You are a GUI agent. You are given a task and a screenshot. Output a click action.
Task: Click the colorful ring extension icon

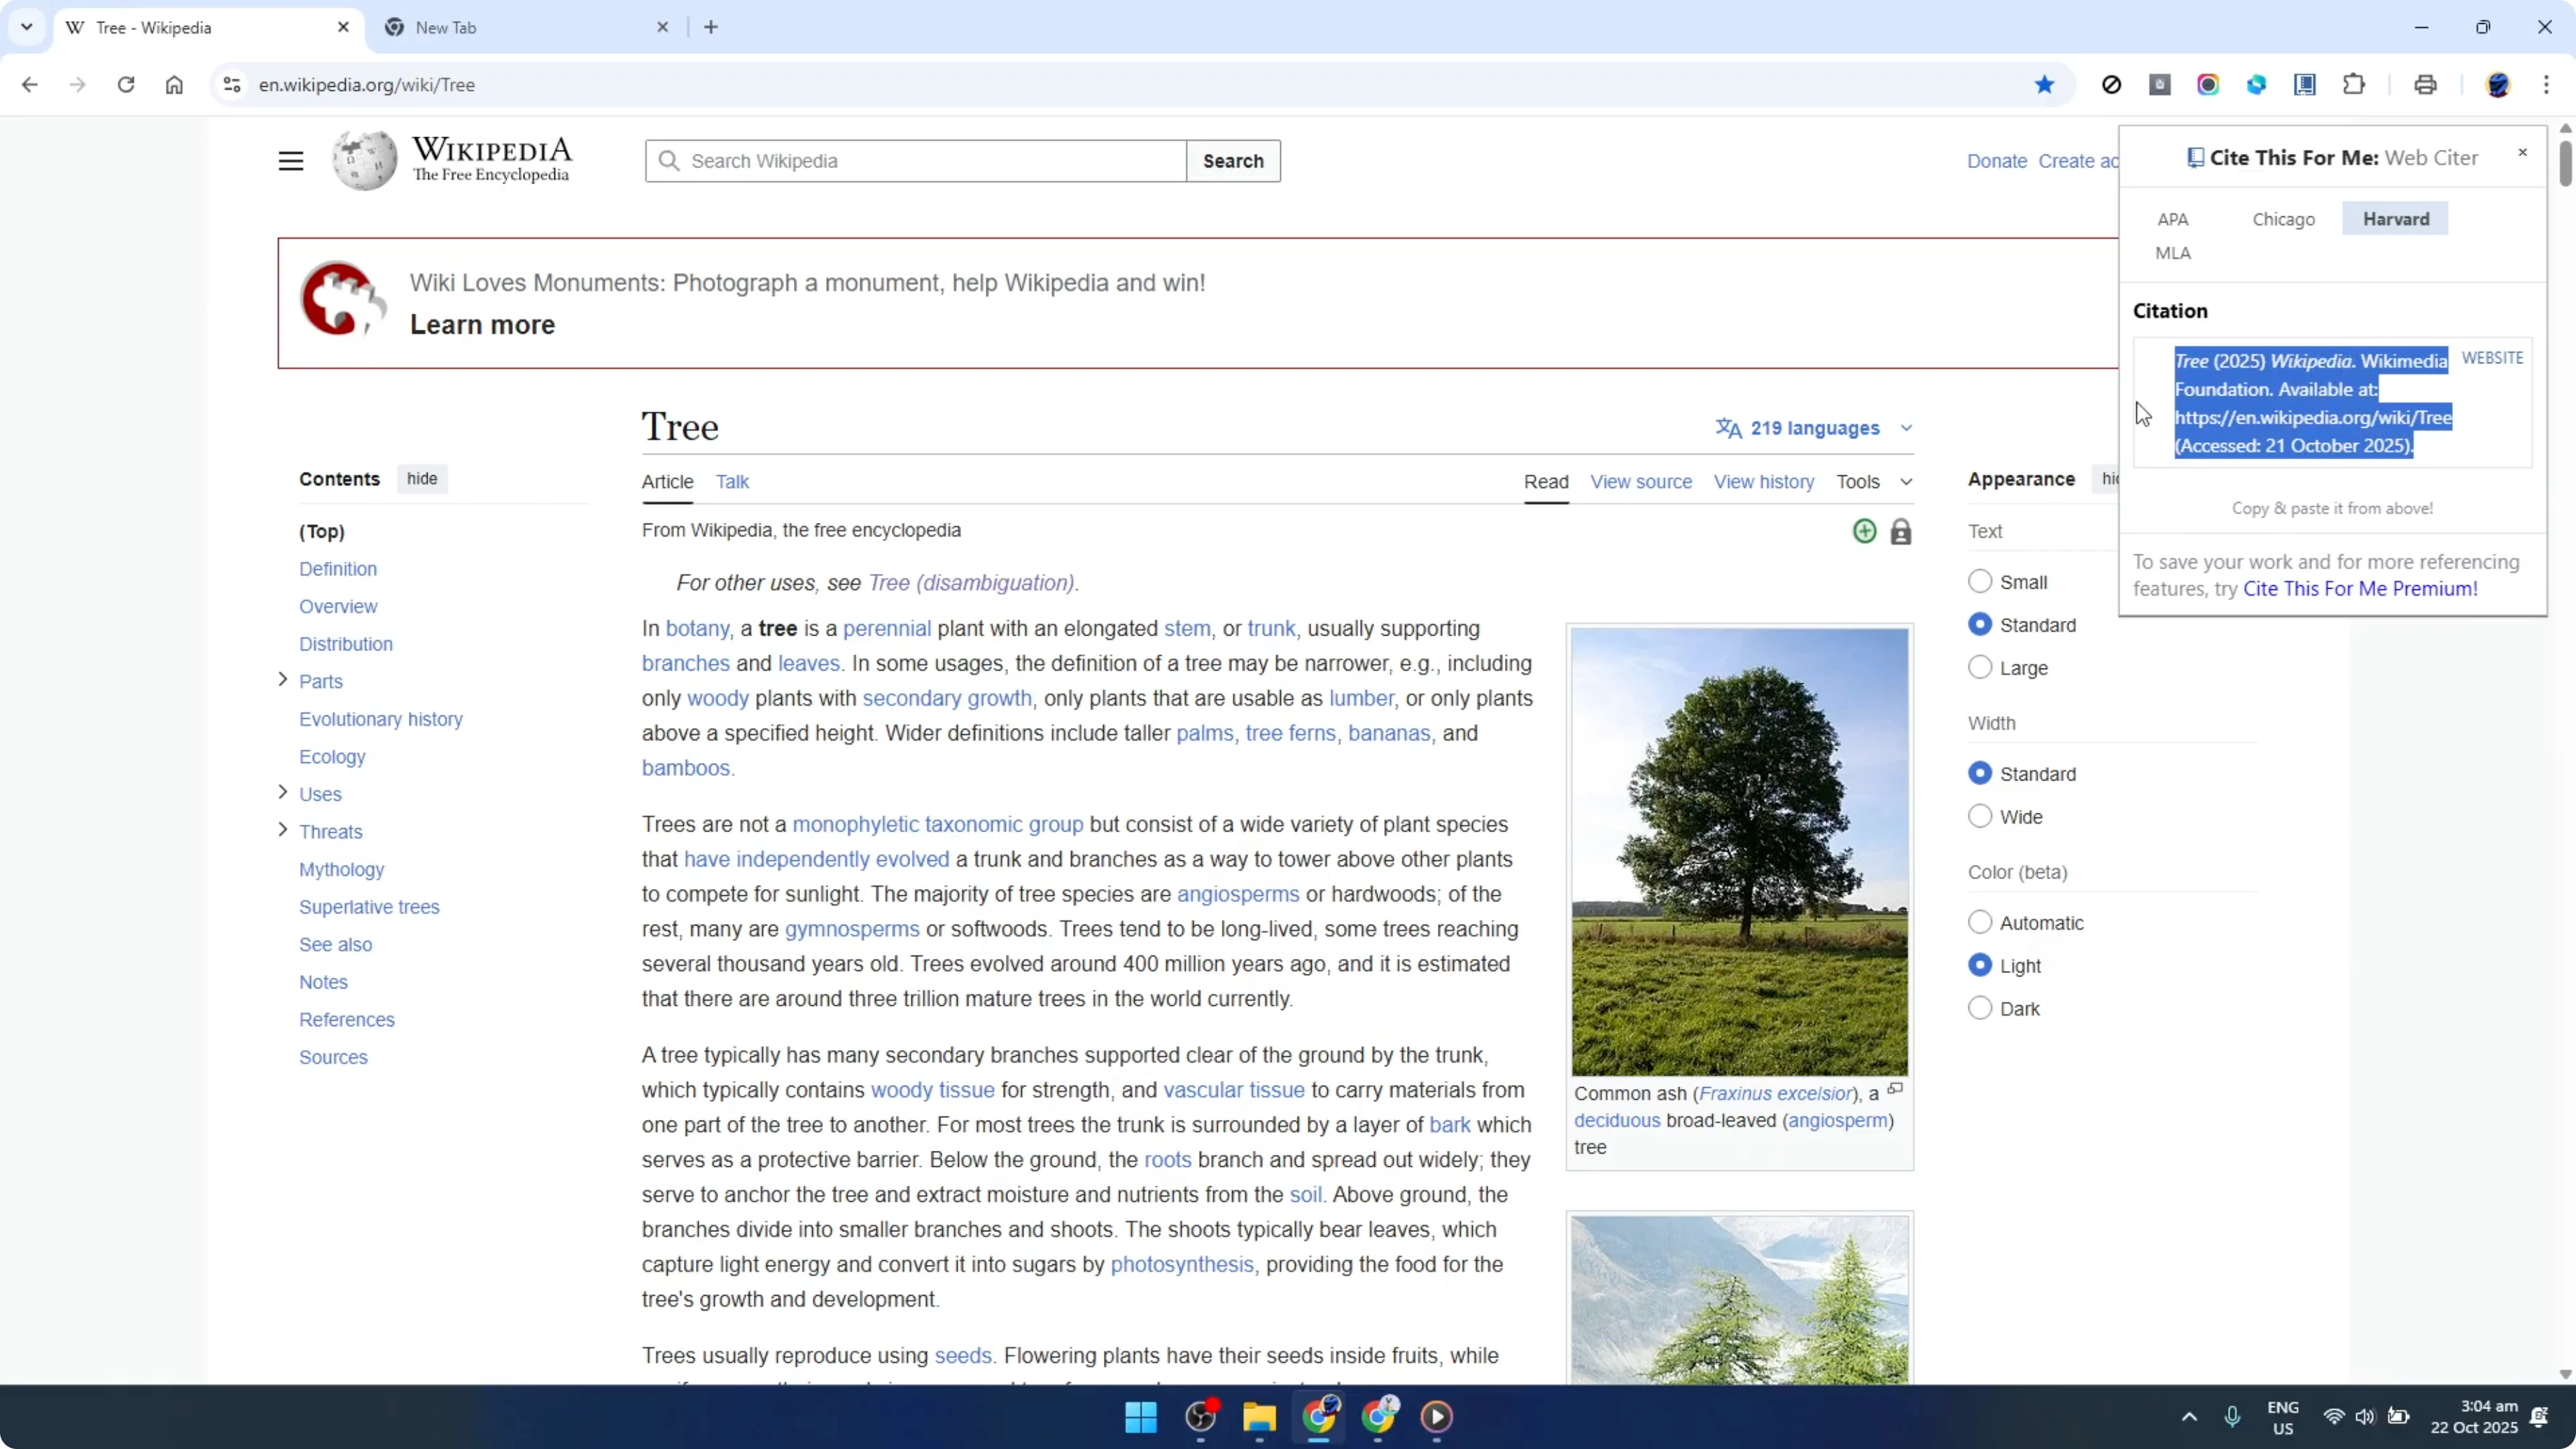[x=2208, y=85]
